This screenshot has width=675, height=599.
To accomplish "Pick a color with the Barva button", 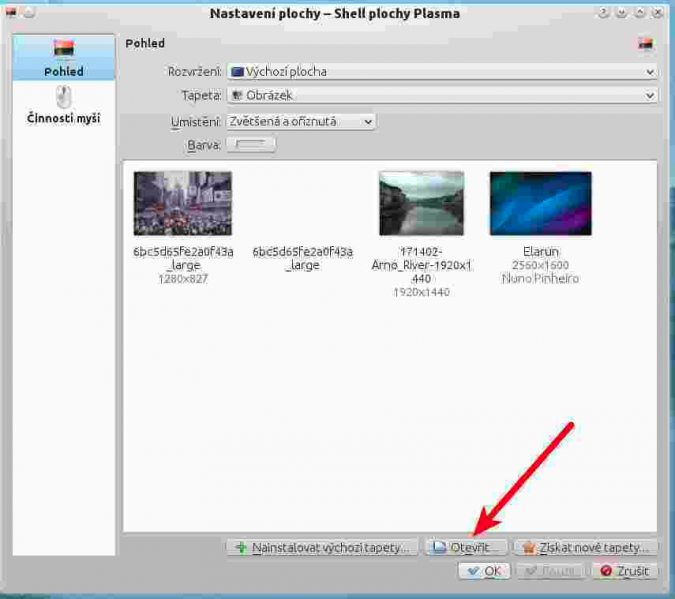I will click(x=251, y=145).
